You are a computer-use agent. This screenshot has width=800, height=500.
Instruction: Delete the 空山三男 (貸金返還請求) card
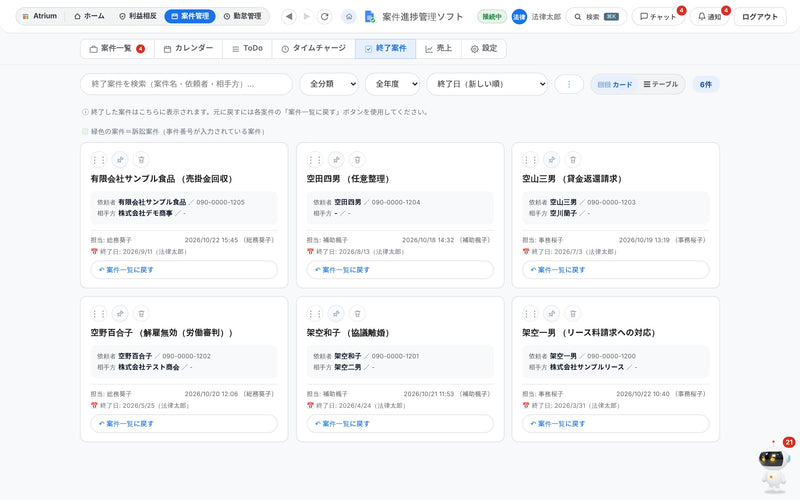pyautogui.click(x=573, y=160)
